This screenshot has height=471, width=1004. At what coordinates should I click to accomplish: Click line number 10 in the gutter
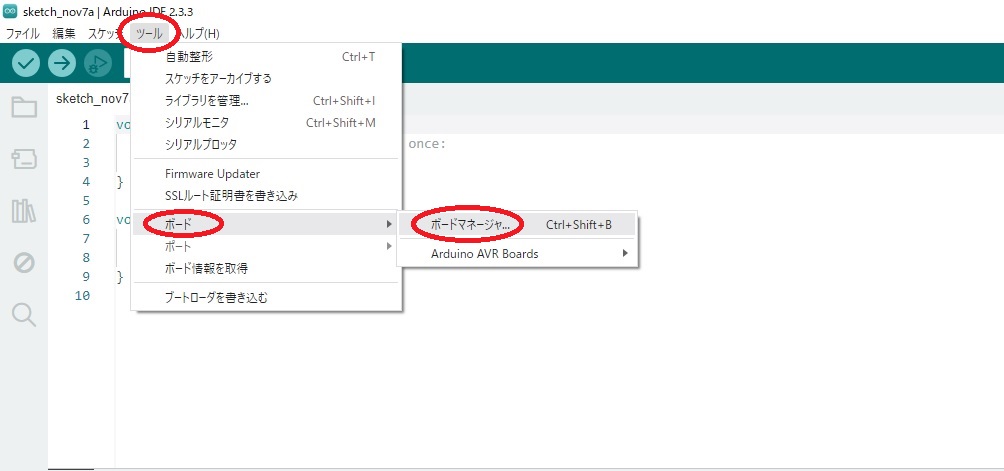pos(83,296)
